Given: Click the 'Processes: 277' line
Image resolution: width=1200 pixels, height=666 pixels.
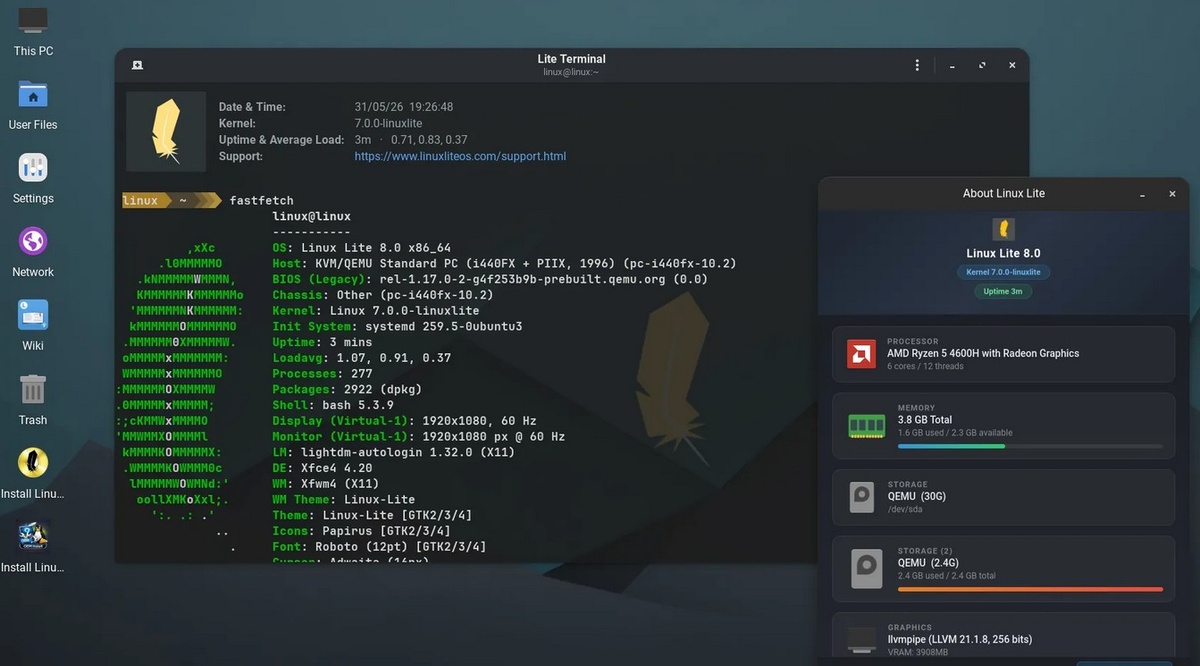Looking at the screenshot, I should pos(322,373).
